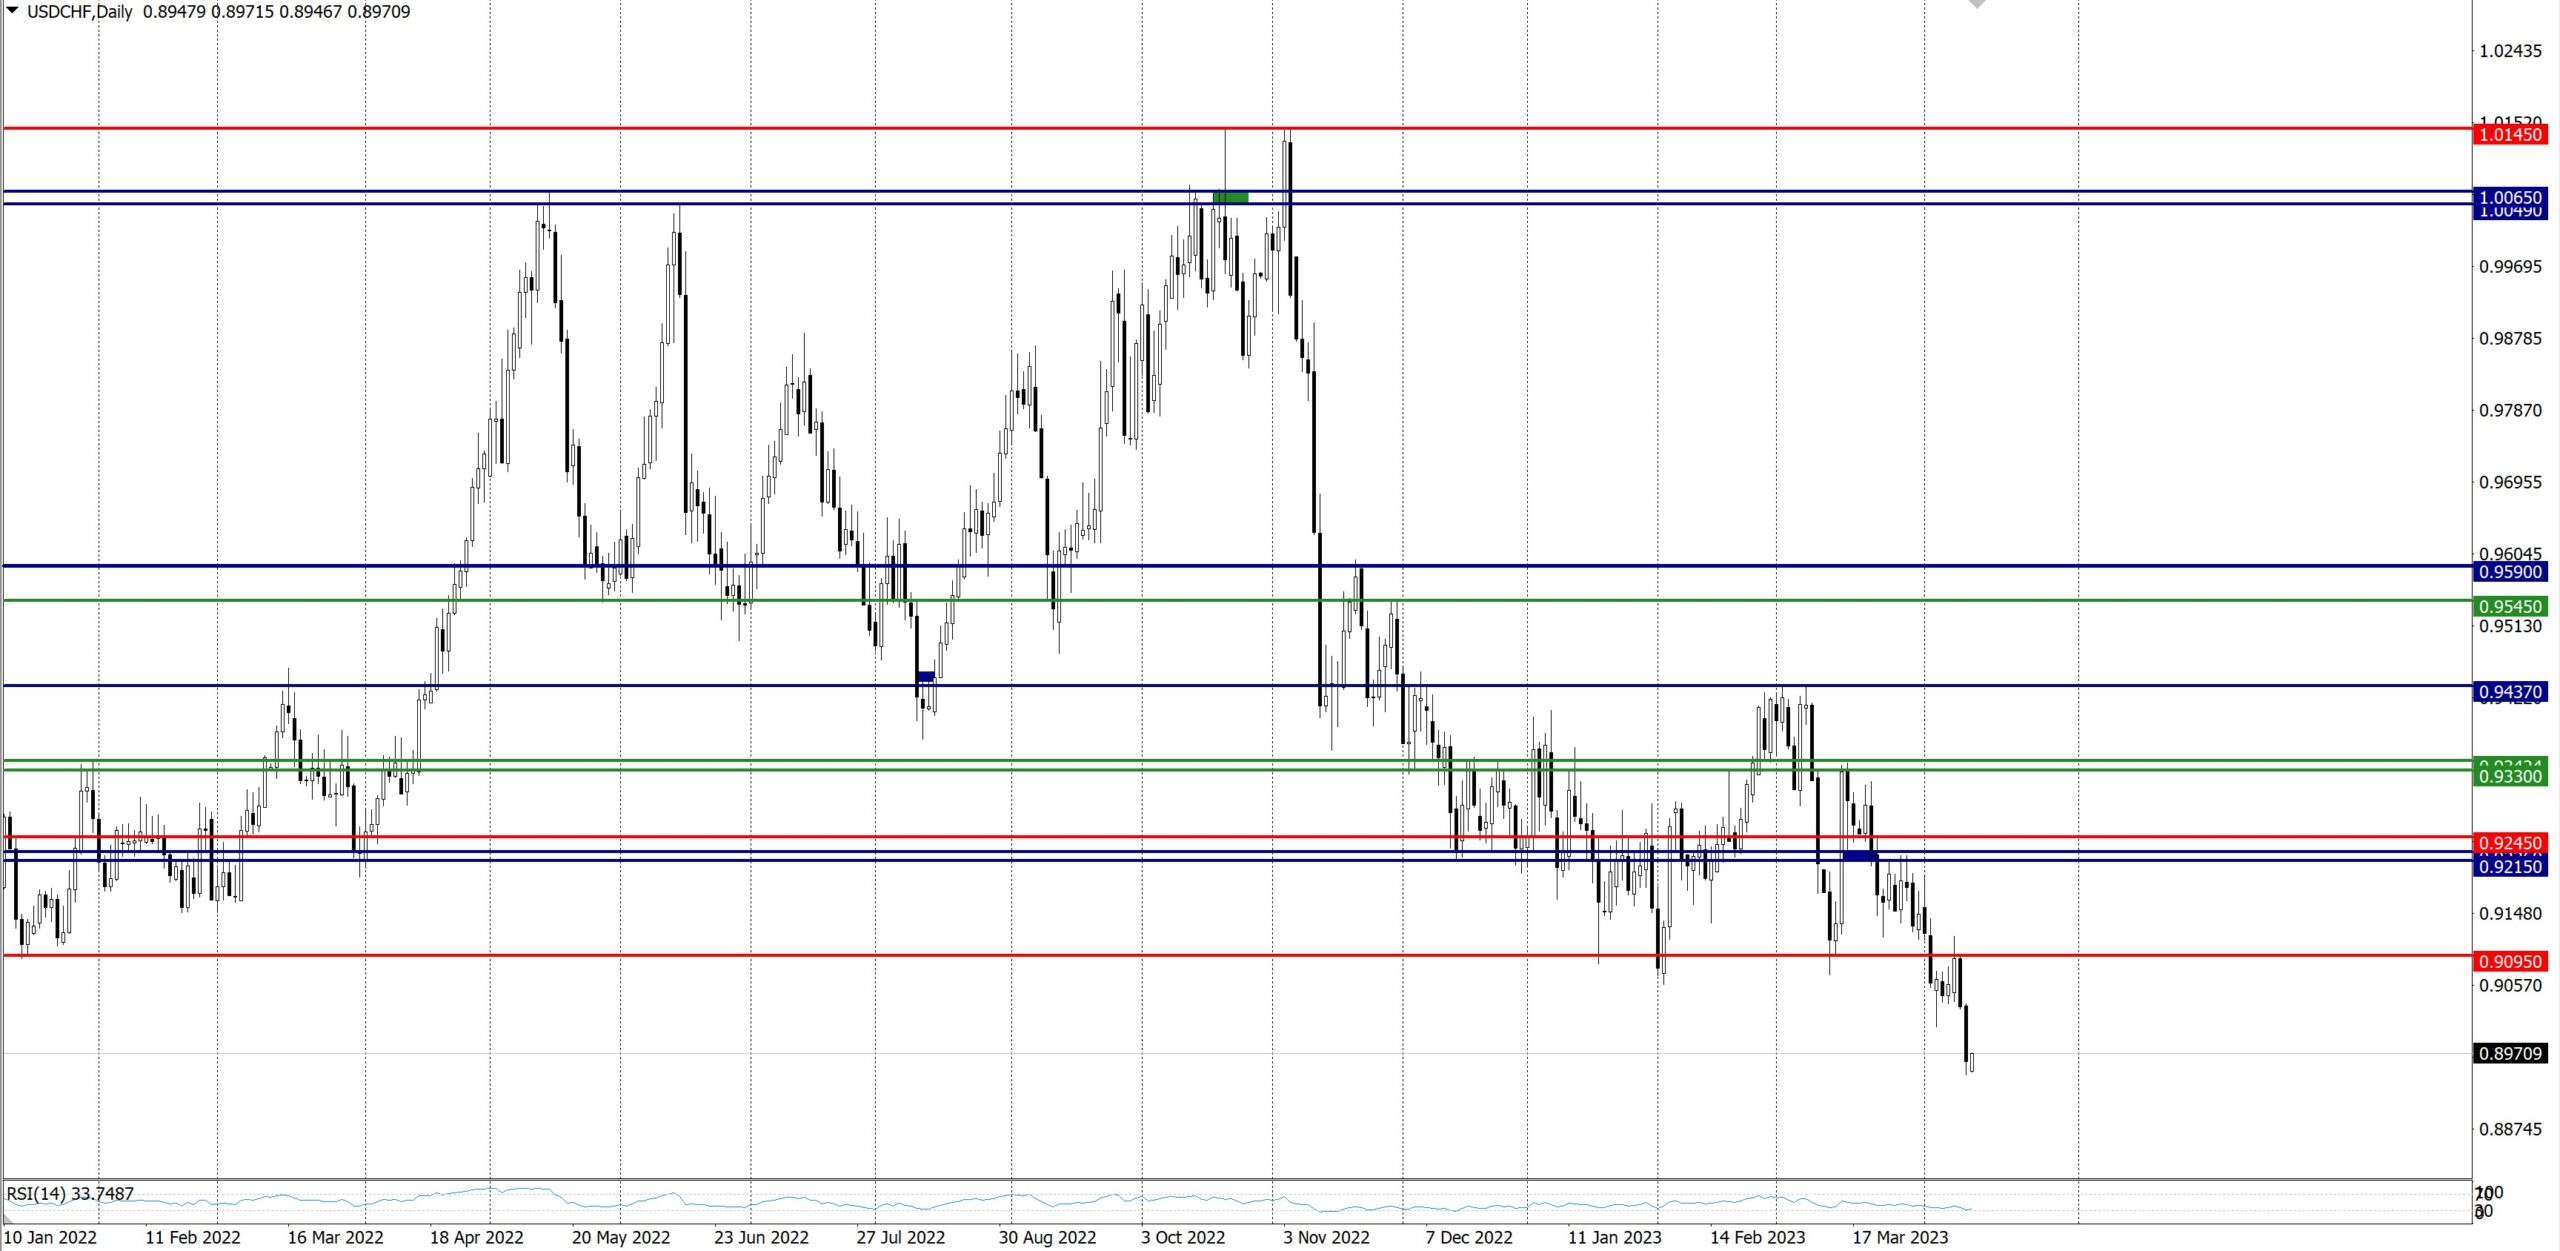
Task: Select blue rectangle marker near 0.94370 line
Action: pyautogui.click(x=926, y=677)
